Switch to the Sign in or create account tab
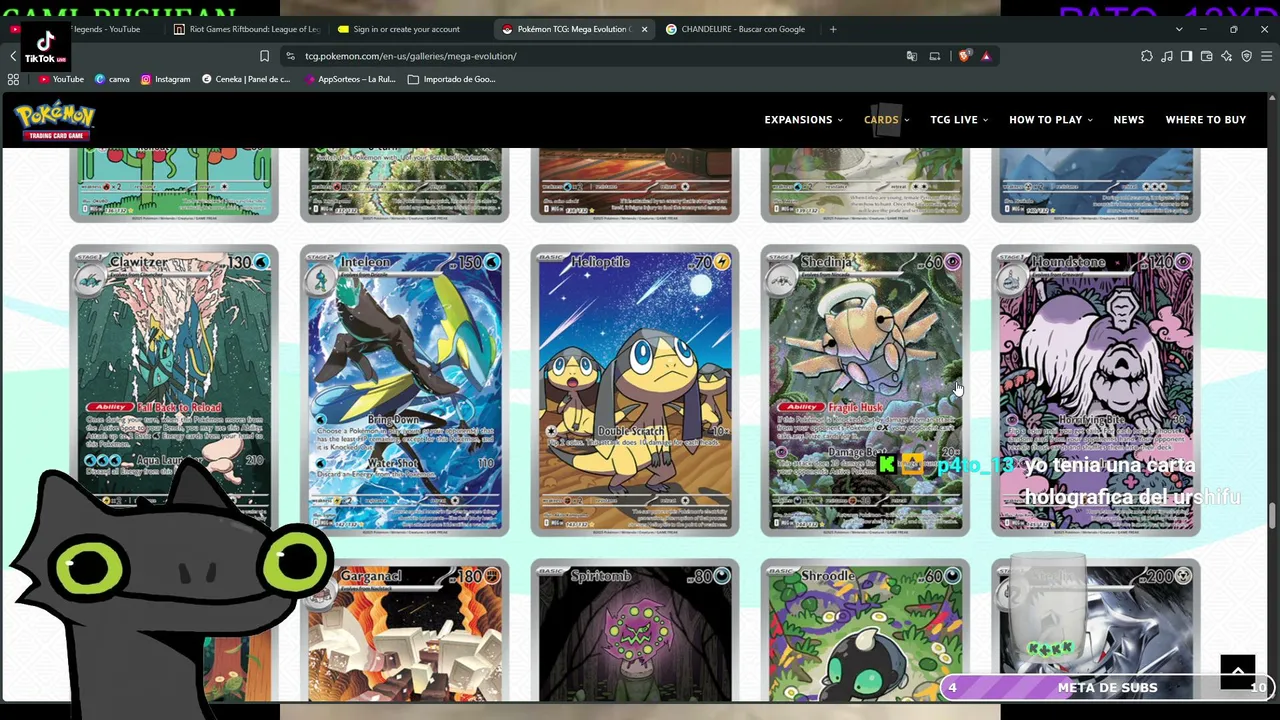Image resolution: width=1280 pixels, height=720 pixels. click(x=409, y=29)
